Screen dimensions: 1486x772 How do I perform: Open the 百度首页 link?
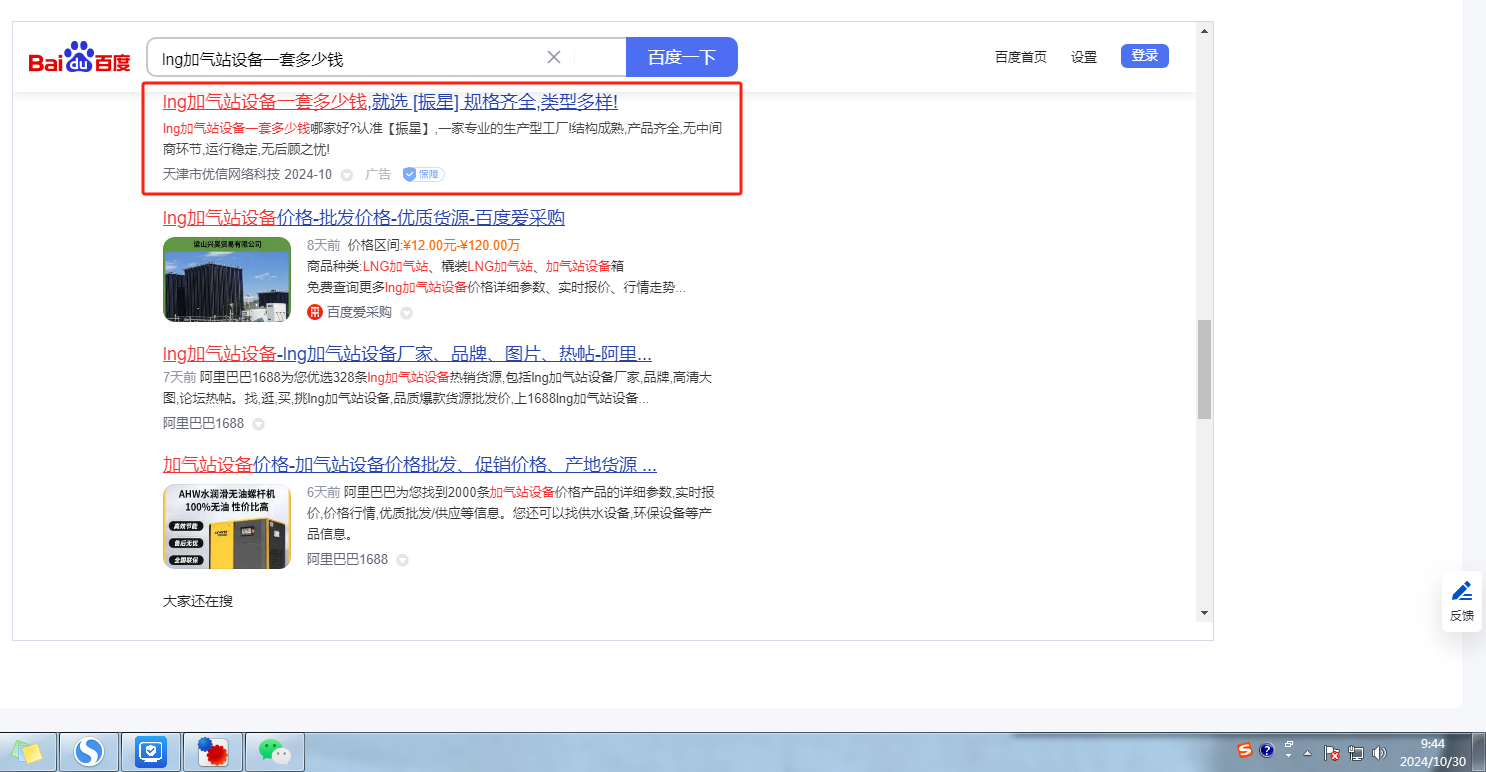(1021, 57)
